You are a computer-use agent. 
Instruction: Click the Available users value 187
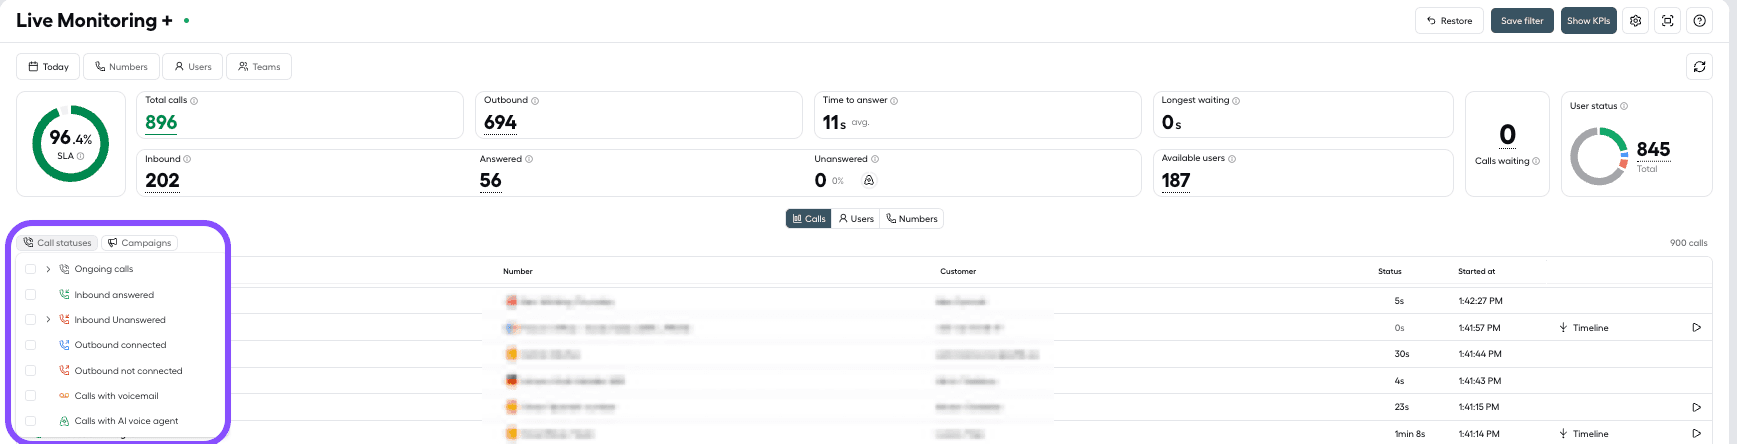click(1176, 181)
